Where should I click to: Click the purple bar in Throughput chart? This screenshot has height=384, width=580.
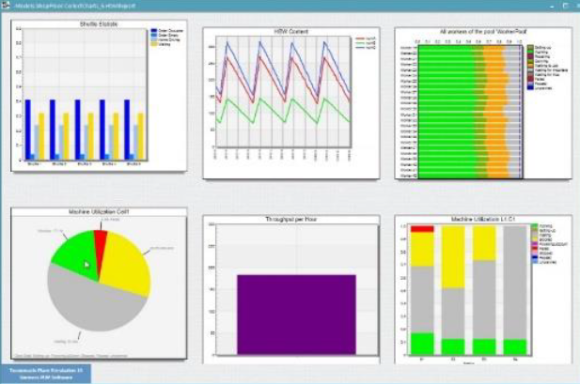coord(296,314)
